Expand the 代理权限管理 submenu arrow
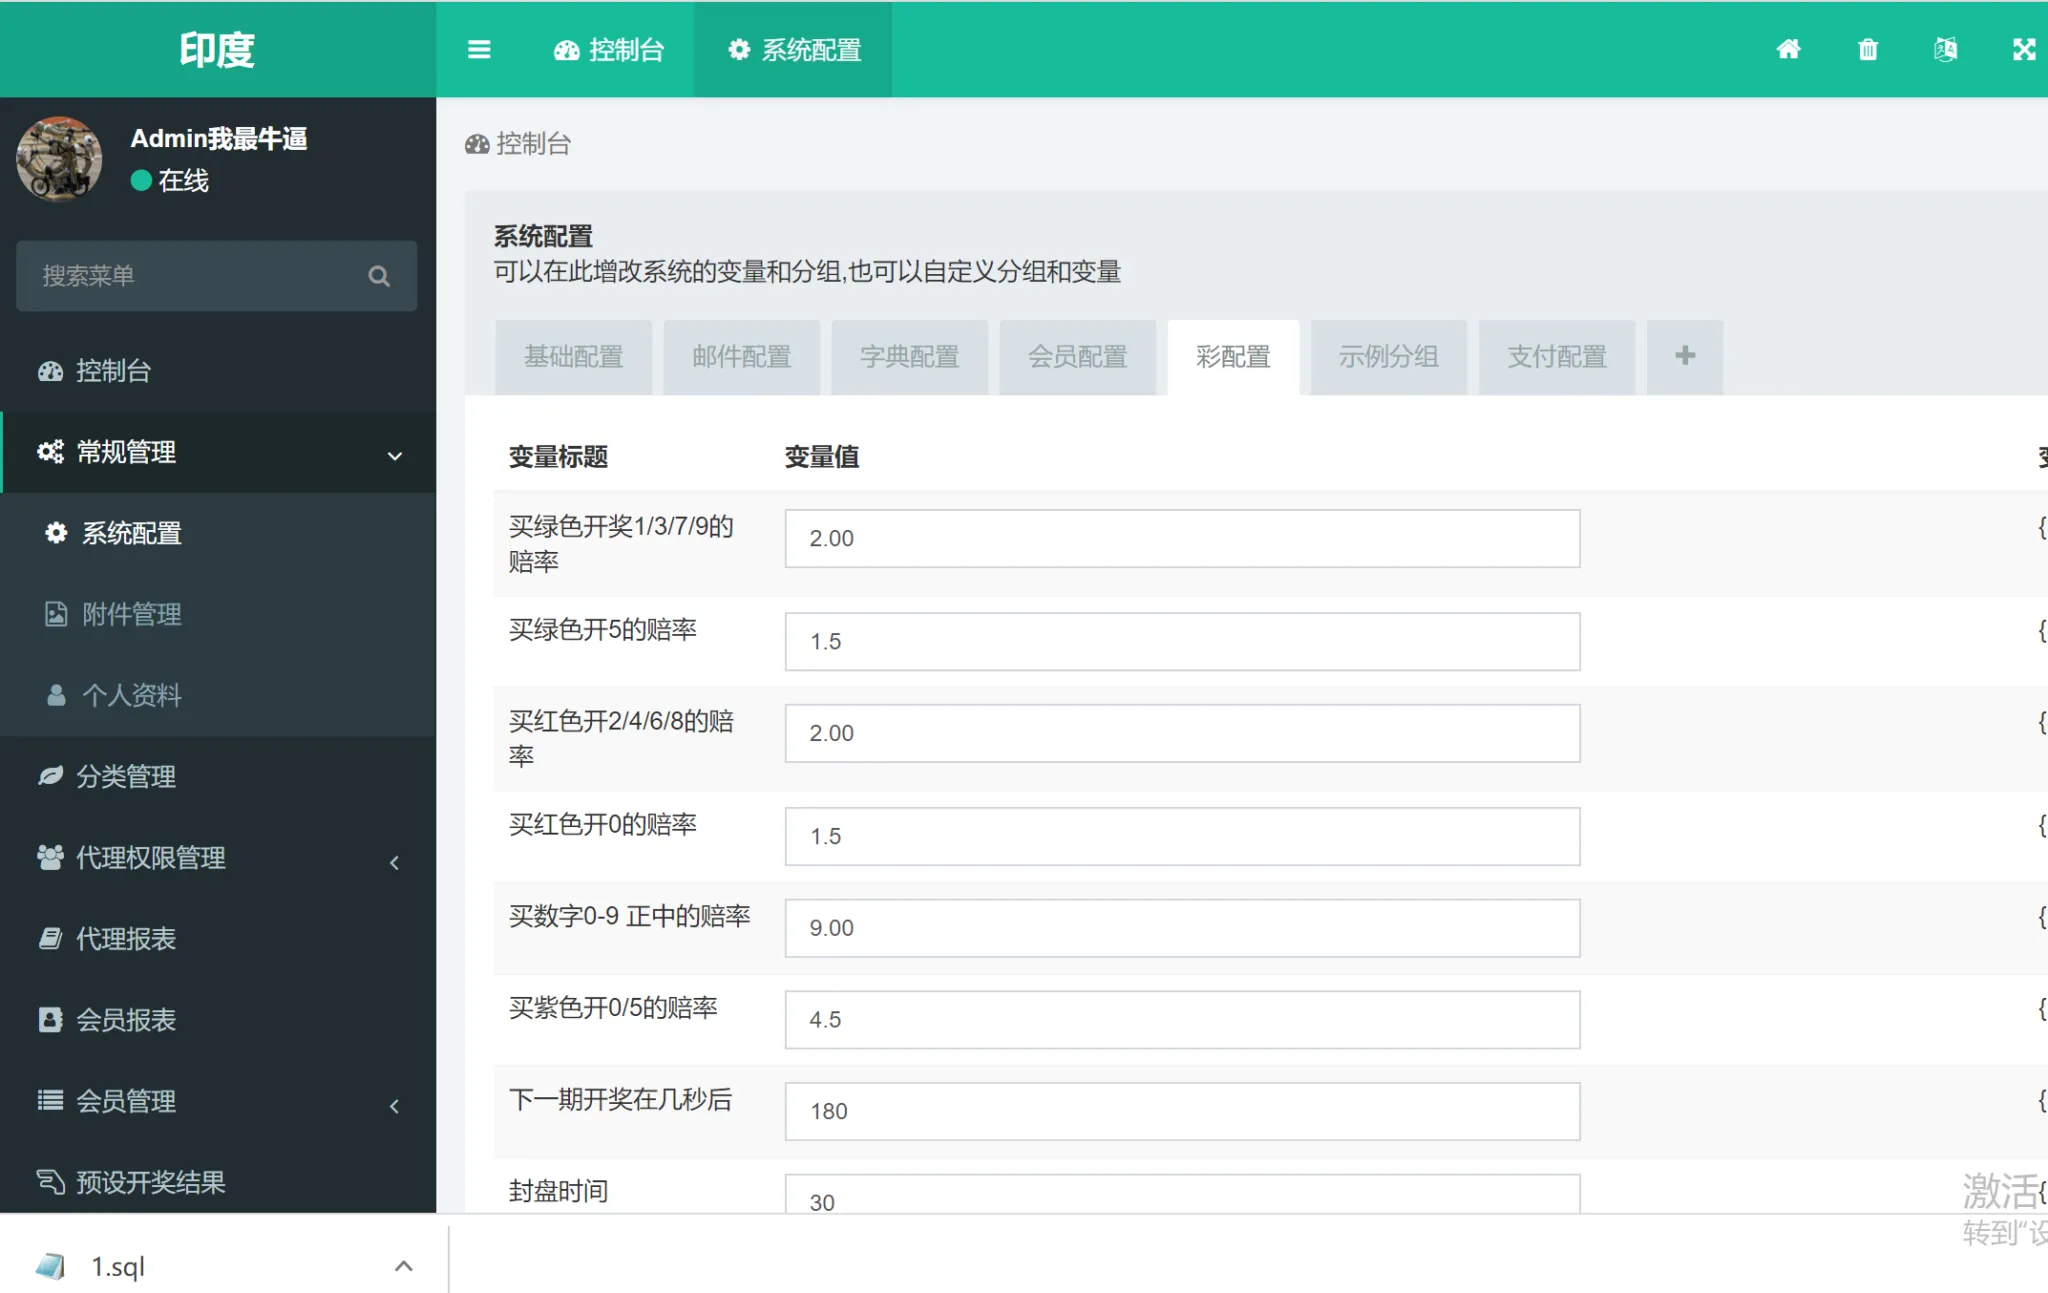Screen dimensions: 2048x1293 (x=395, y=862)
